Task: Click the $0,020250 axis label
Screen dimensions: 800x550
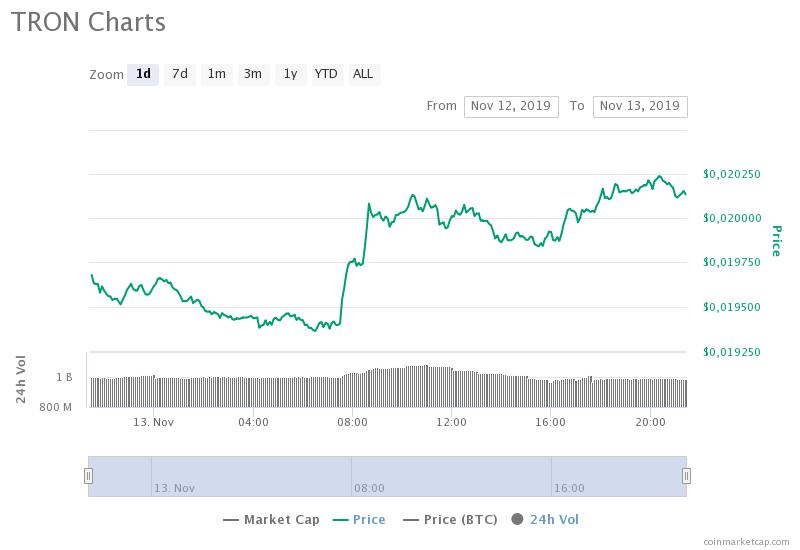Action: click(732, 174)
